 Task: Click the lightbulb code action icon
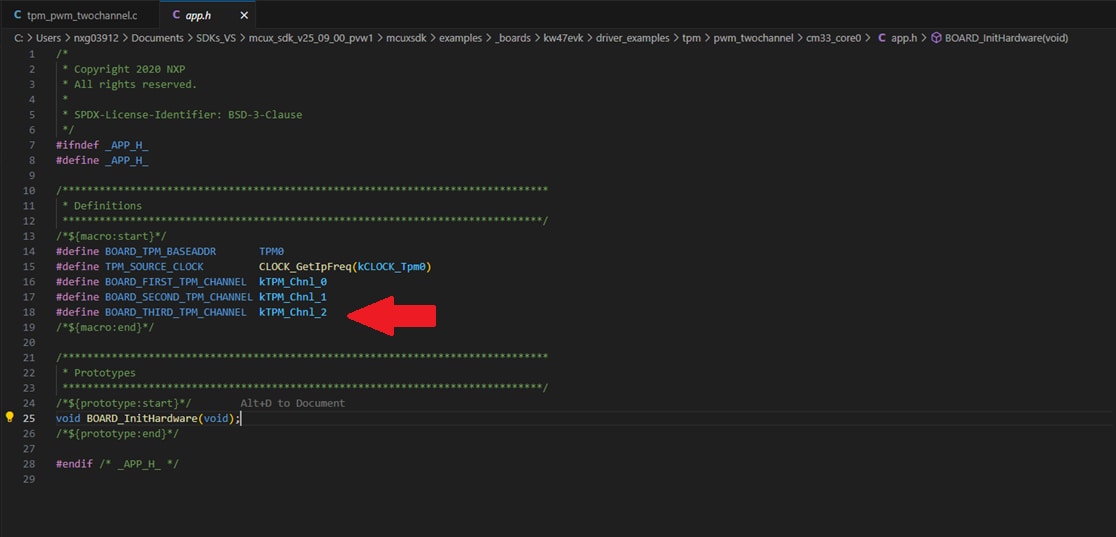point(10,418)
